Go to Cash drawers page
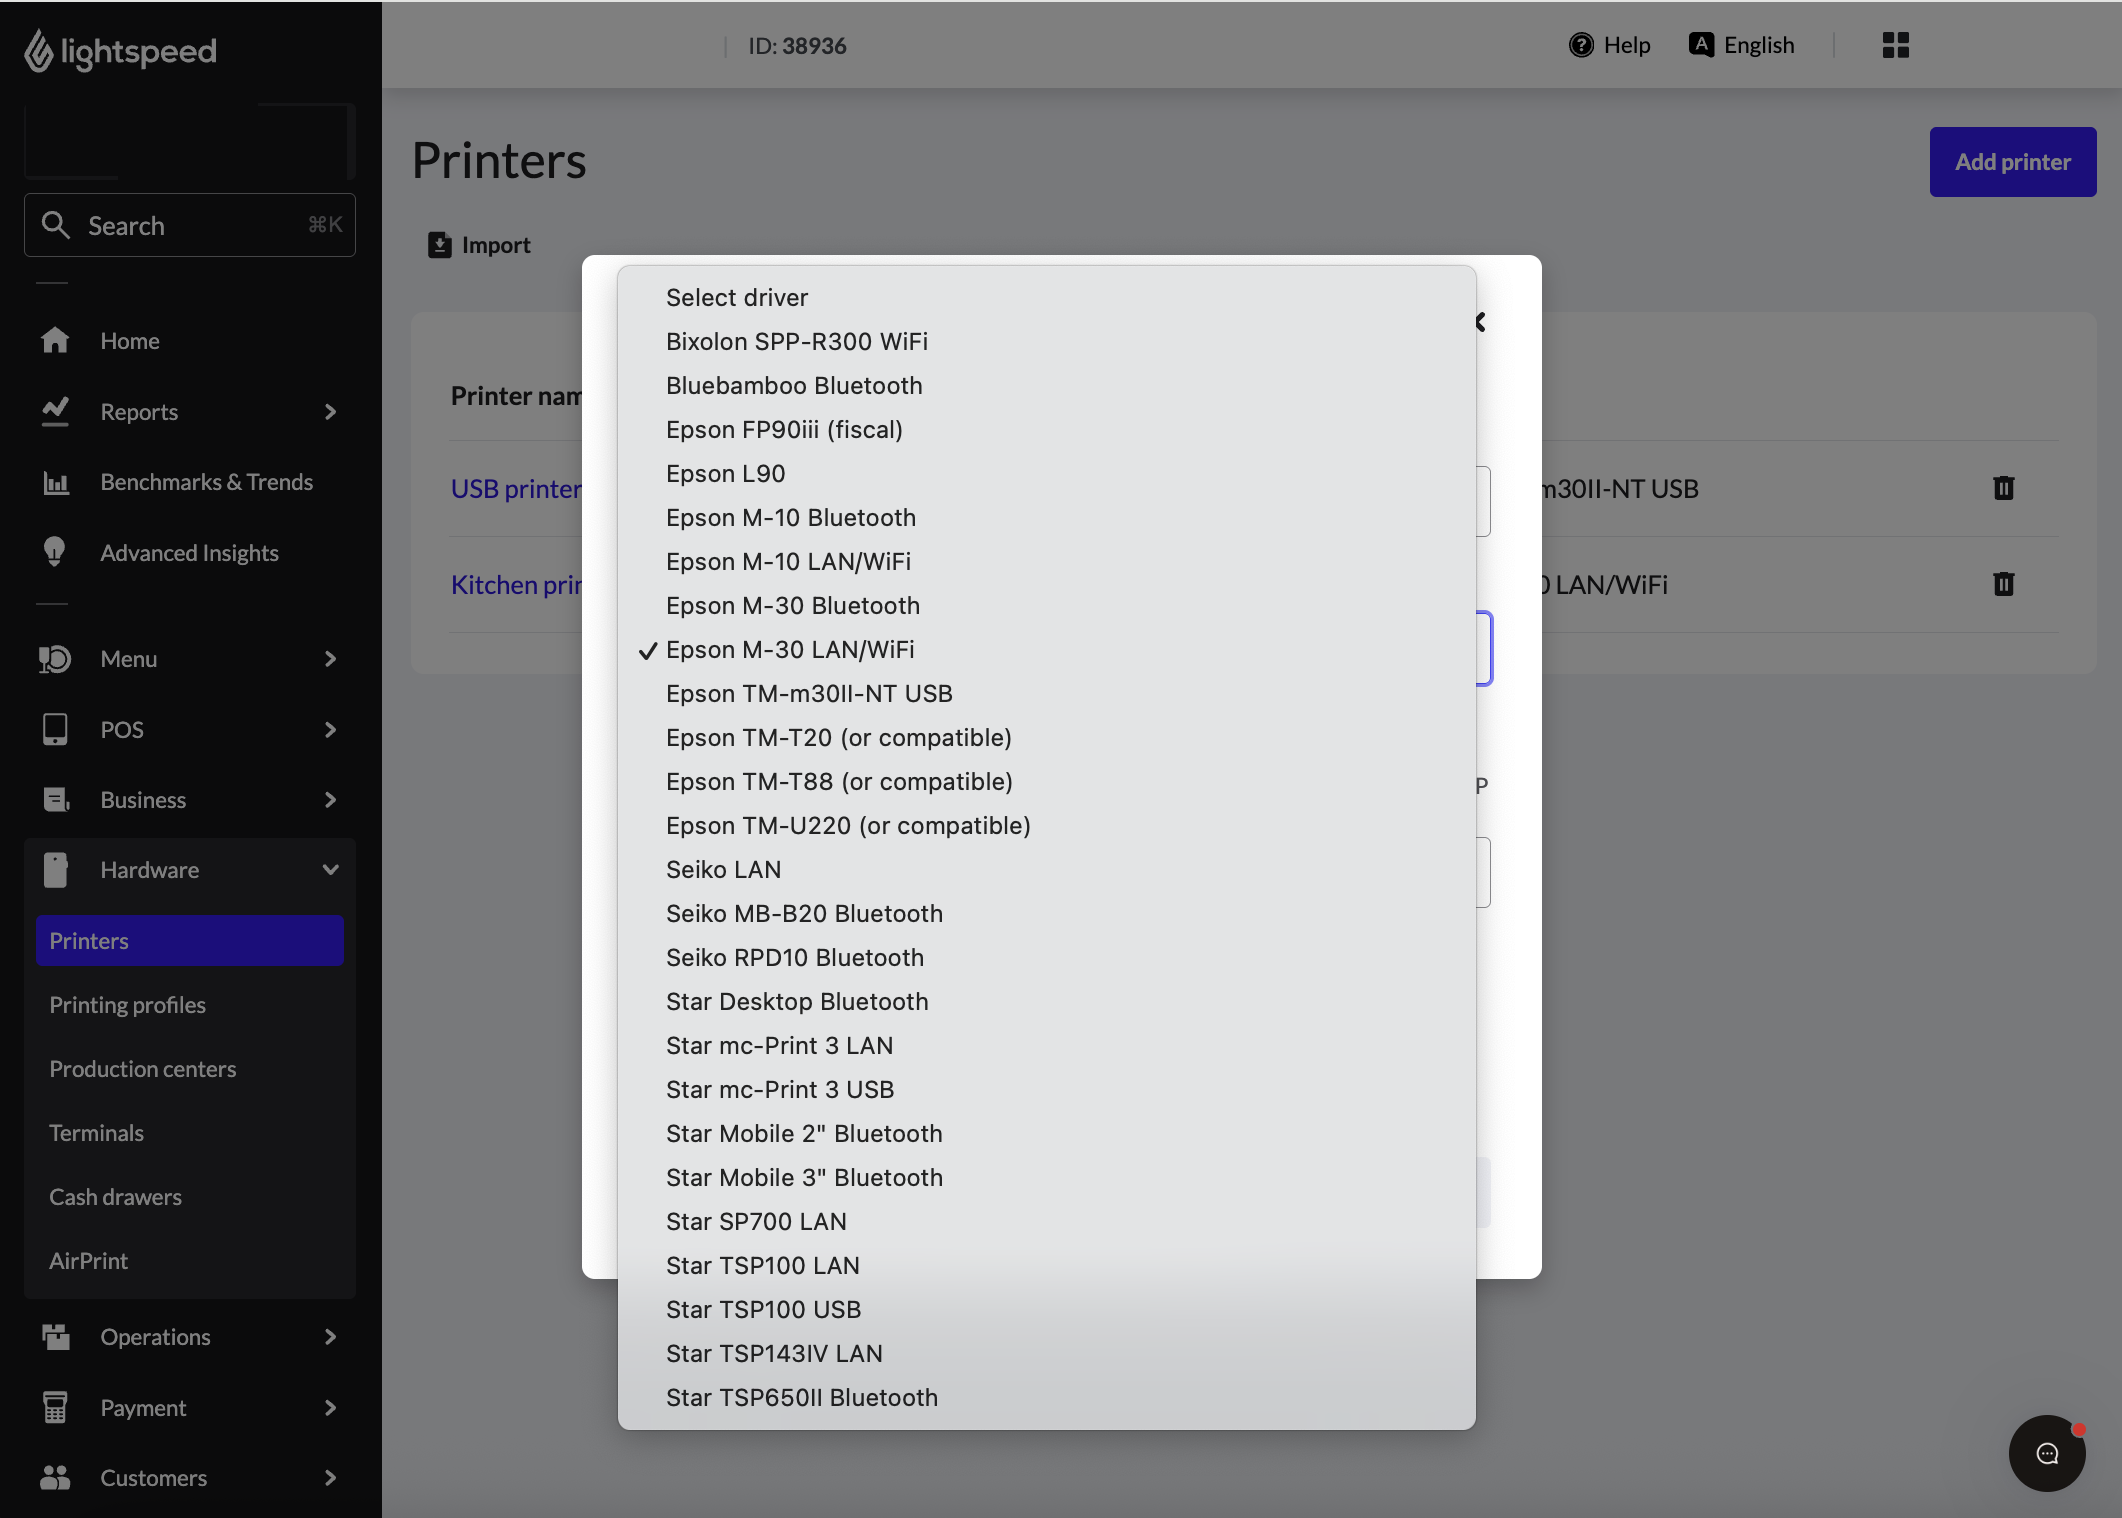This screenshot has width=2122, height=1518. pos(115,1197)
